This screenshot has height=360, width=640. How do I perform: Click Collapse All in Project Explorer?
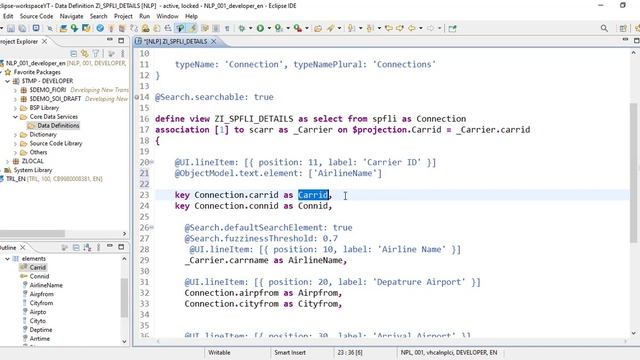tap(73, 53)
